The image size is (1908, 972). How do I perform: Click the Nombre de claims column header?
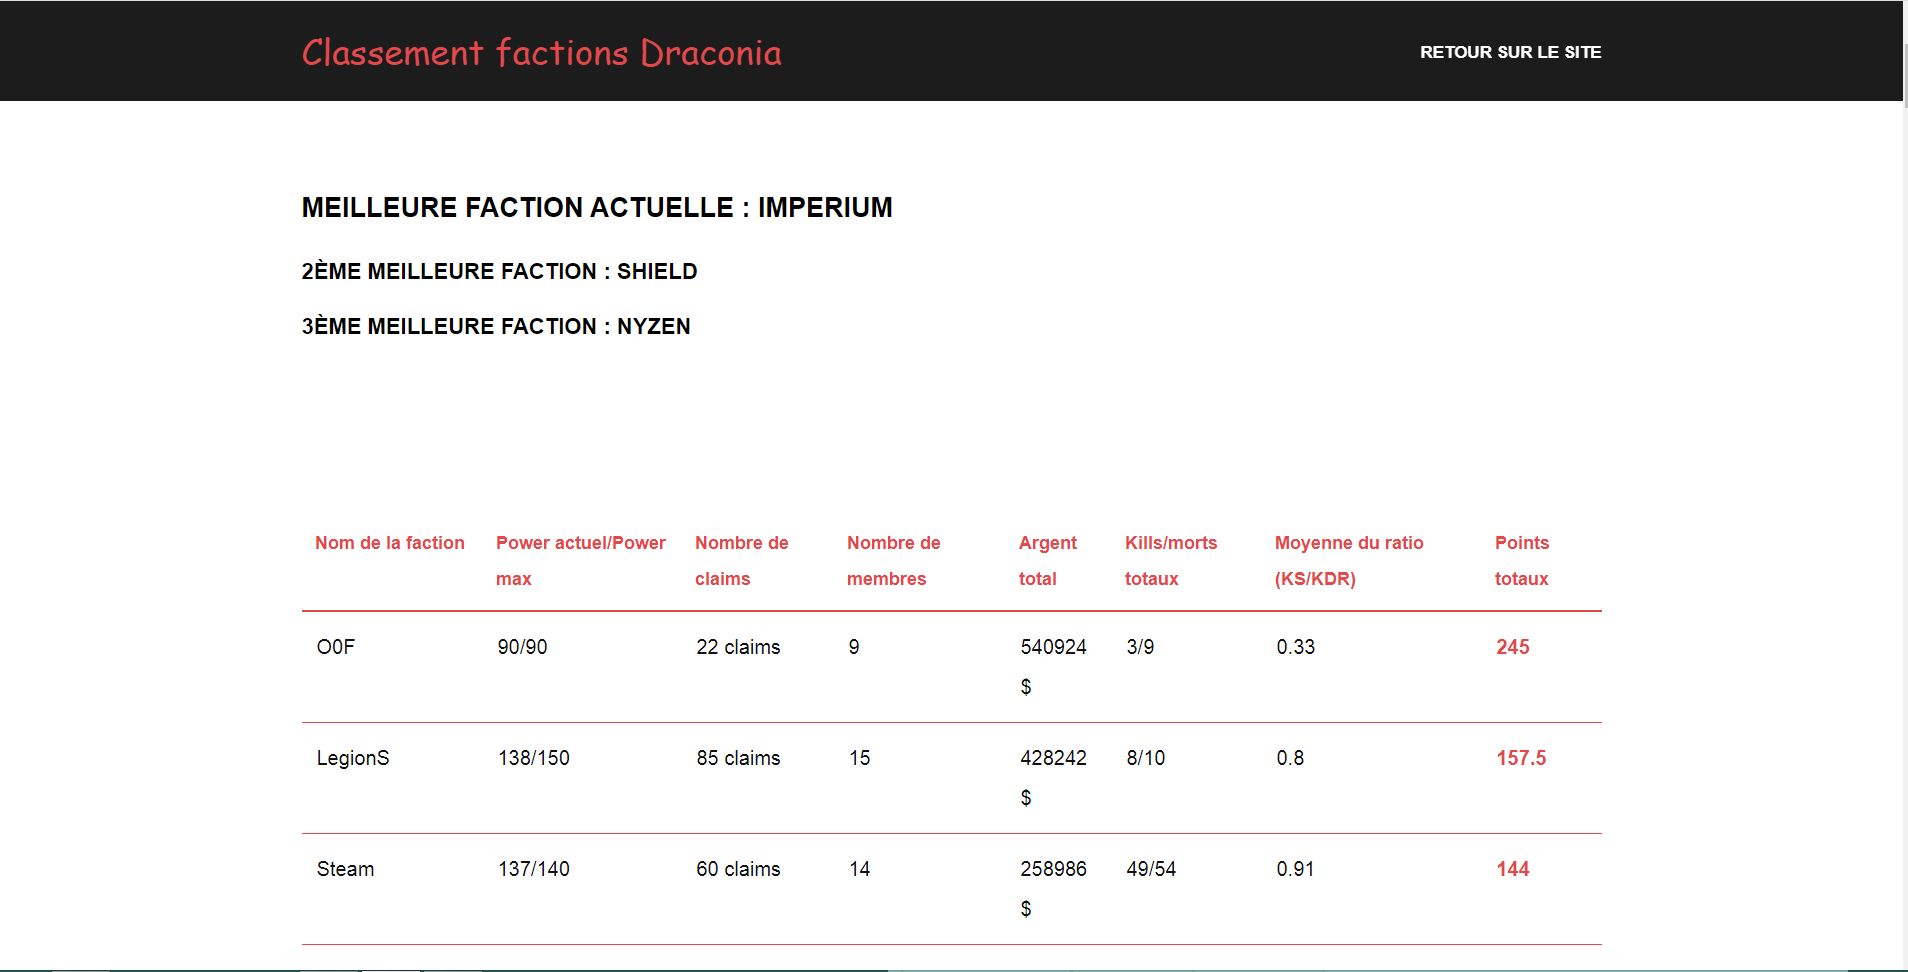[x=741, y=560]
